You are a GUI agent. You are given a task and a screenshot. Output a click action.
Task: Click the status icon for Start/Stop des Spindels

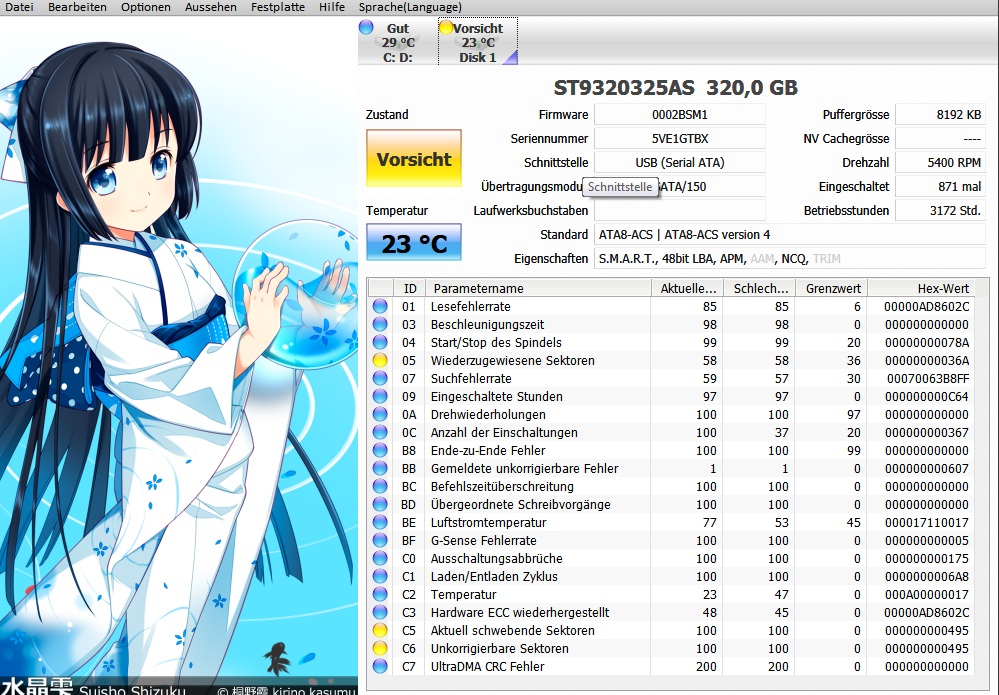pos(380,342)
